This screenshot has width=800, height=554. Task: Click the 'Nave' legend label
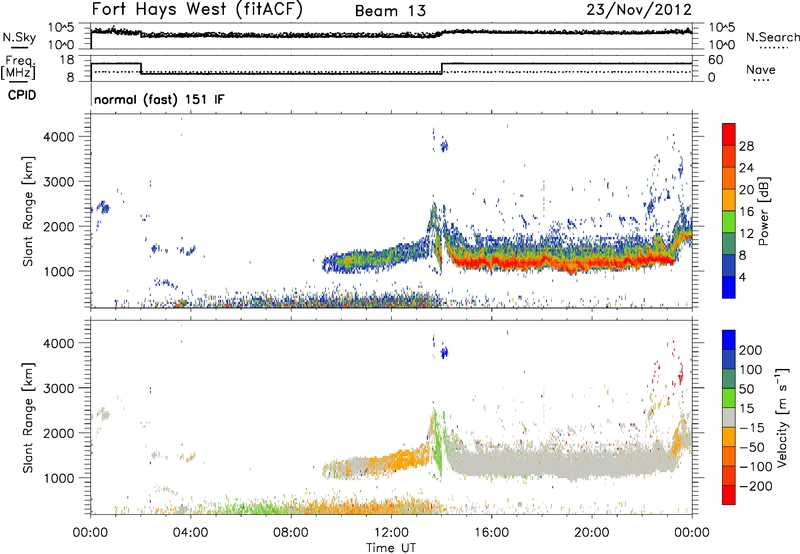pos(761,69)
